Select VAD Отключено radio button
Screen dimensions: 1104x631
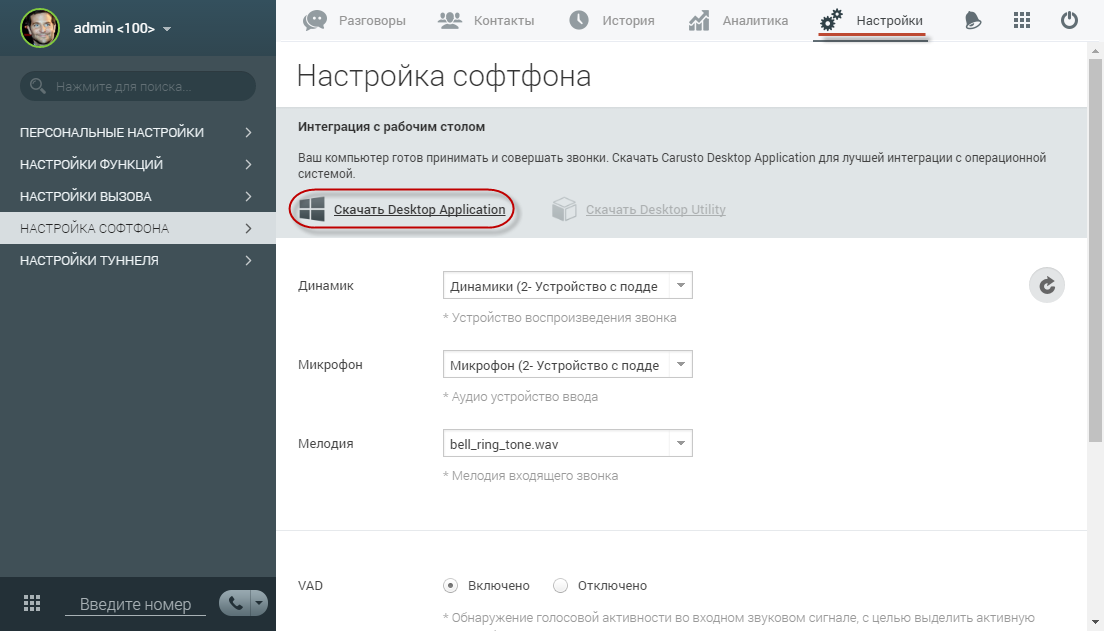[x=560, y=585]
